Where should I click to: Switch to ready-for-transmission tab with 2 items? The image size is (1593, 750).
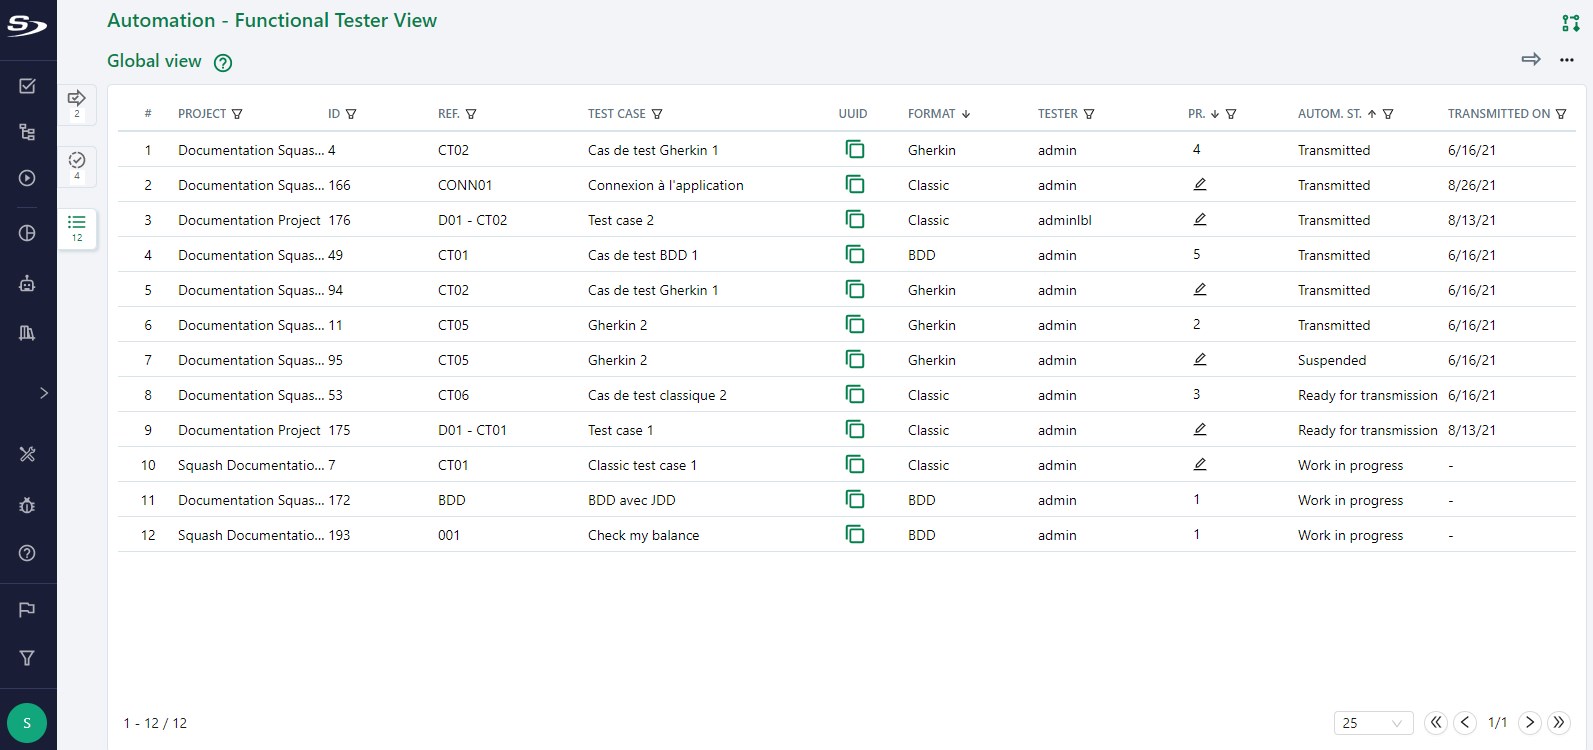click(x=77, y=103)
